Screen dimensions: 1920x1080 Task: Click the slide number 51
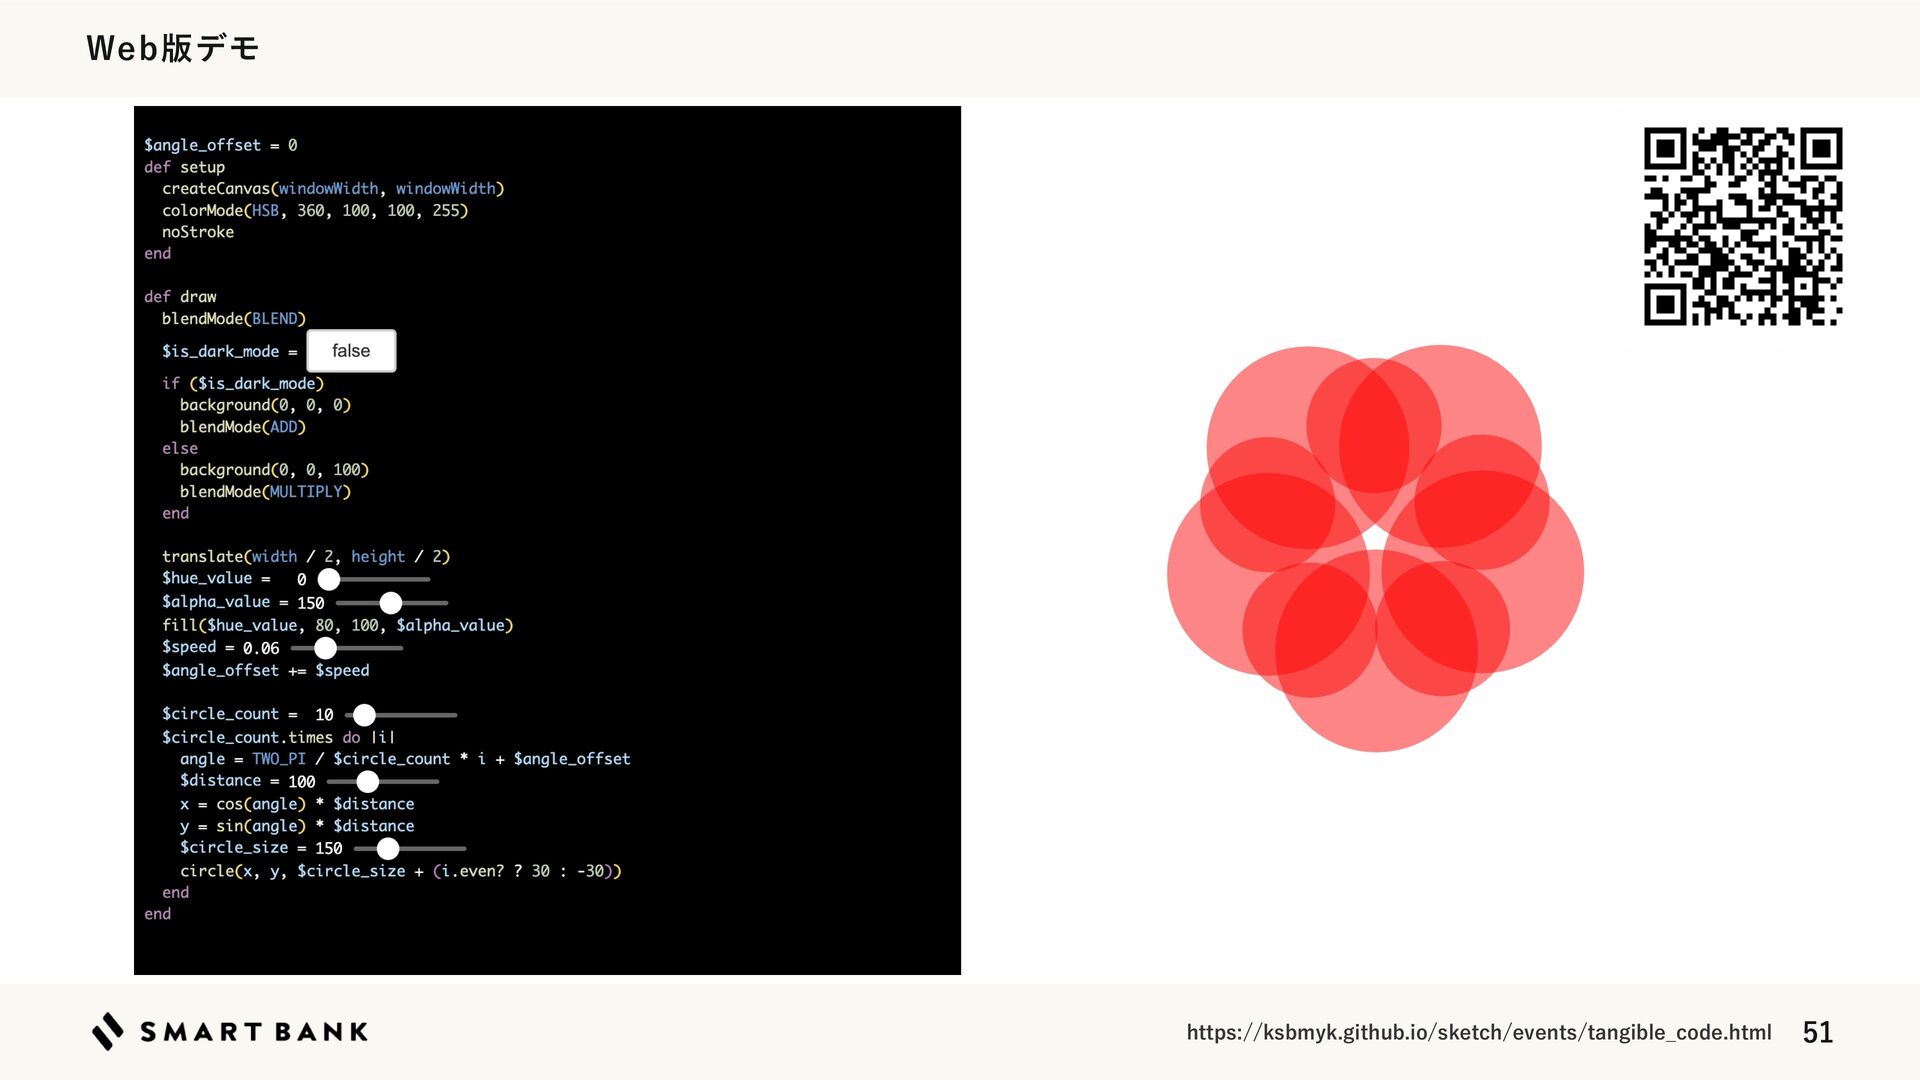point(1817,1032)
